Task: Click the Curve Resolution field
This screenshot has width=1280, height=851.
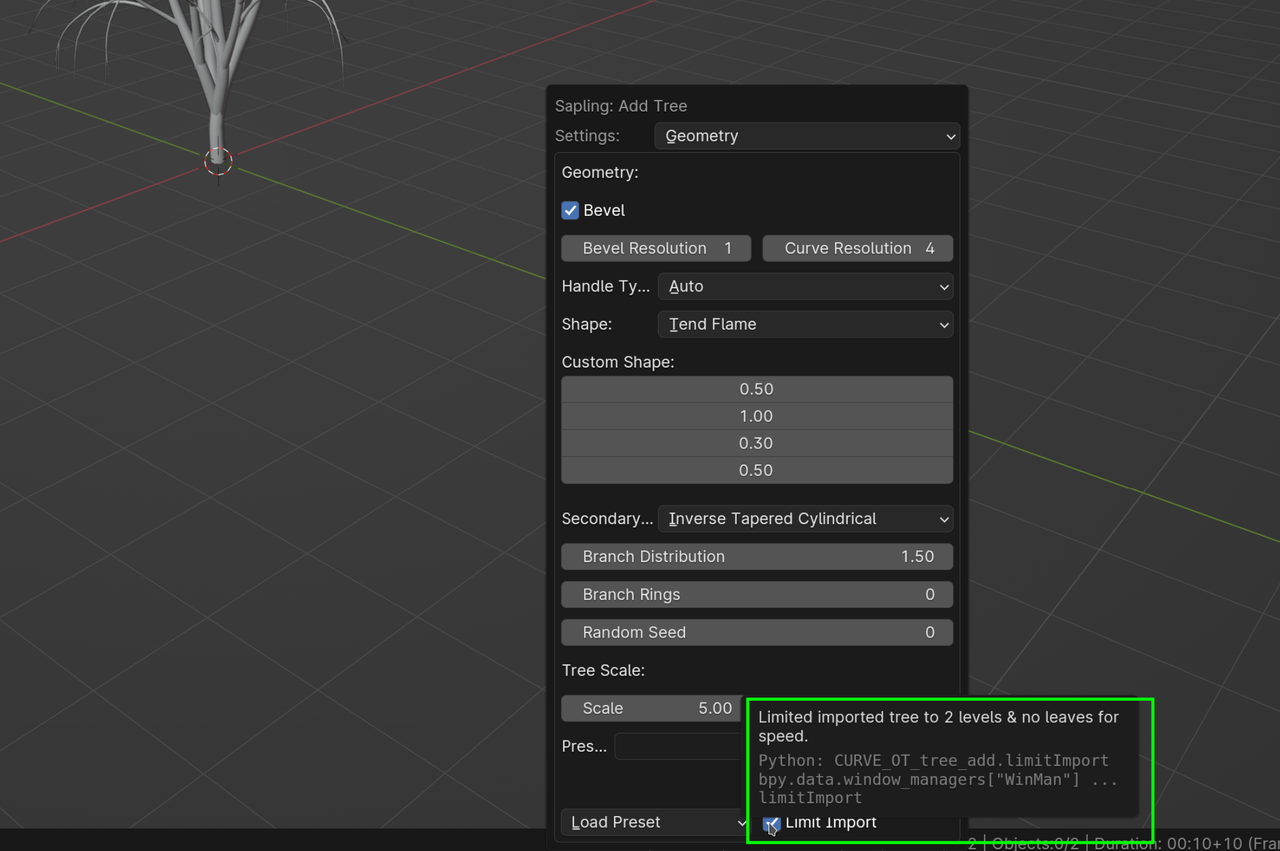Action: point(858,248)
